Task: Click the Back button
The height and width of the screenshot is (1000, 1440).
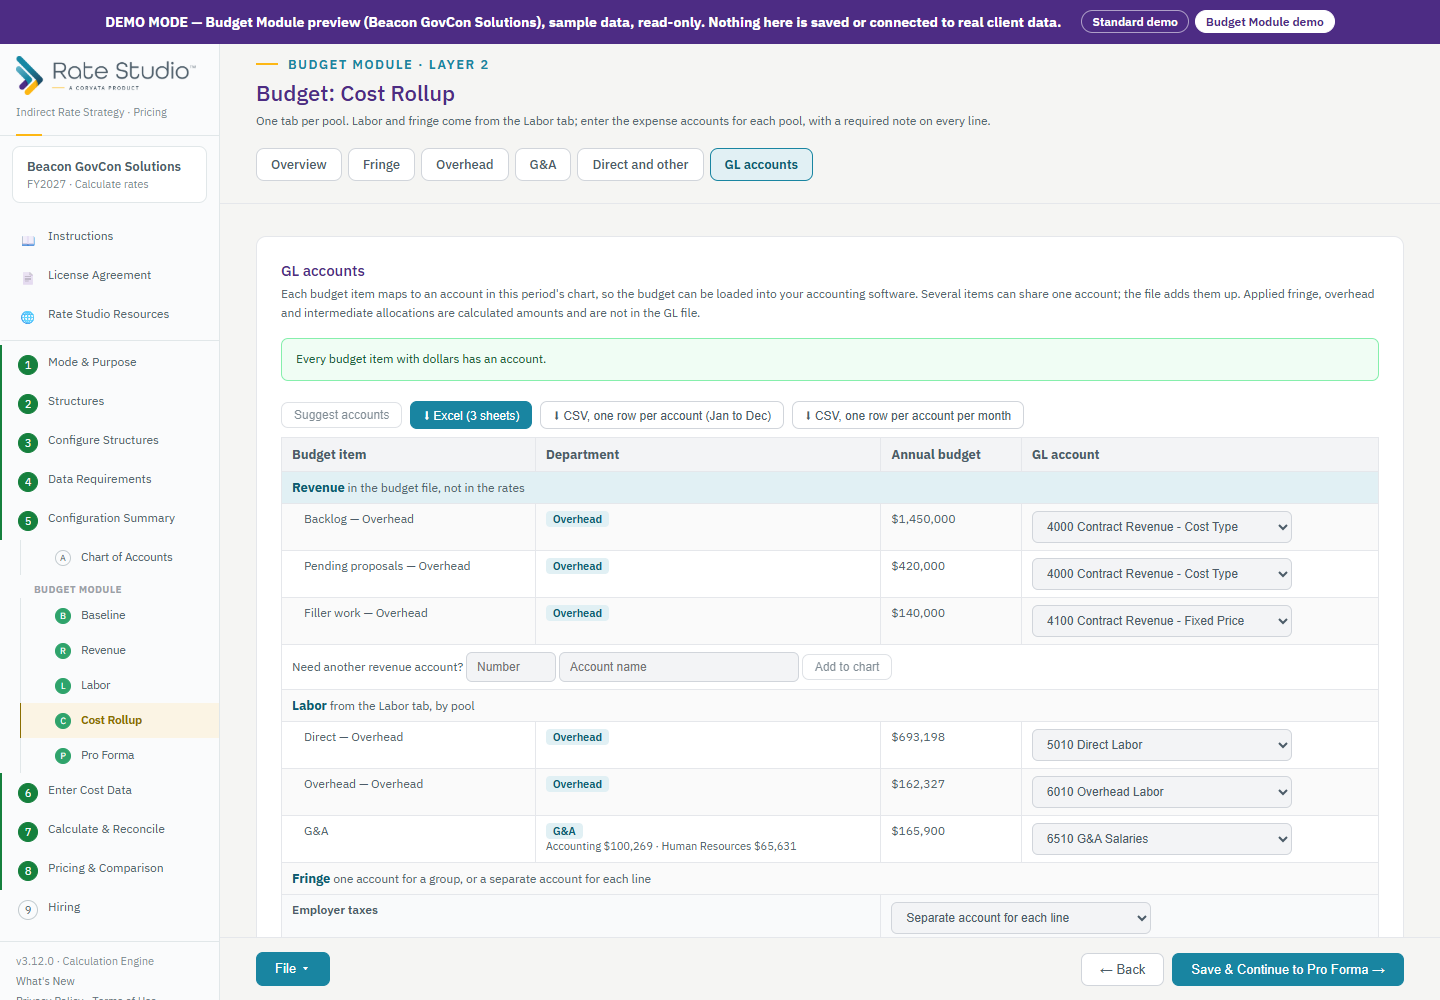Action: tap(1122, 970)
